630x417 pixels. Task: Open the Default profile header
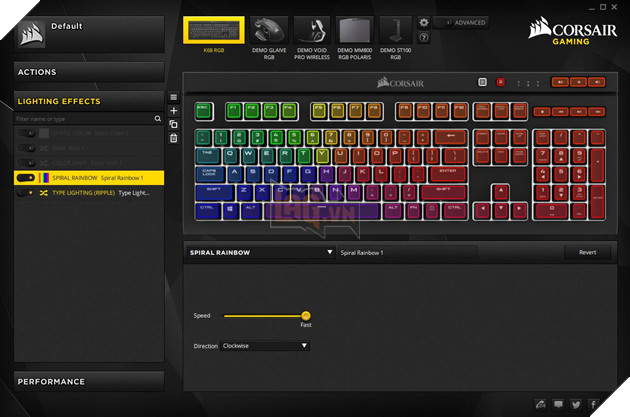point(89,34)
